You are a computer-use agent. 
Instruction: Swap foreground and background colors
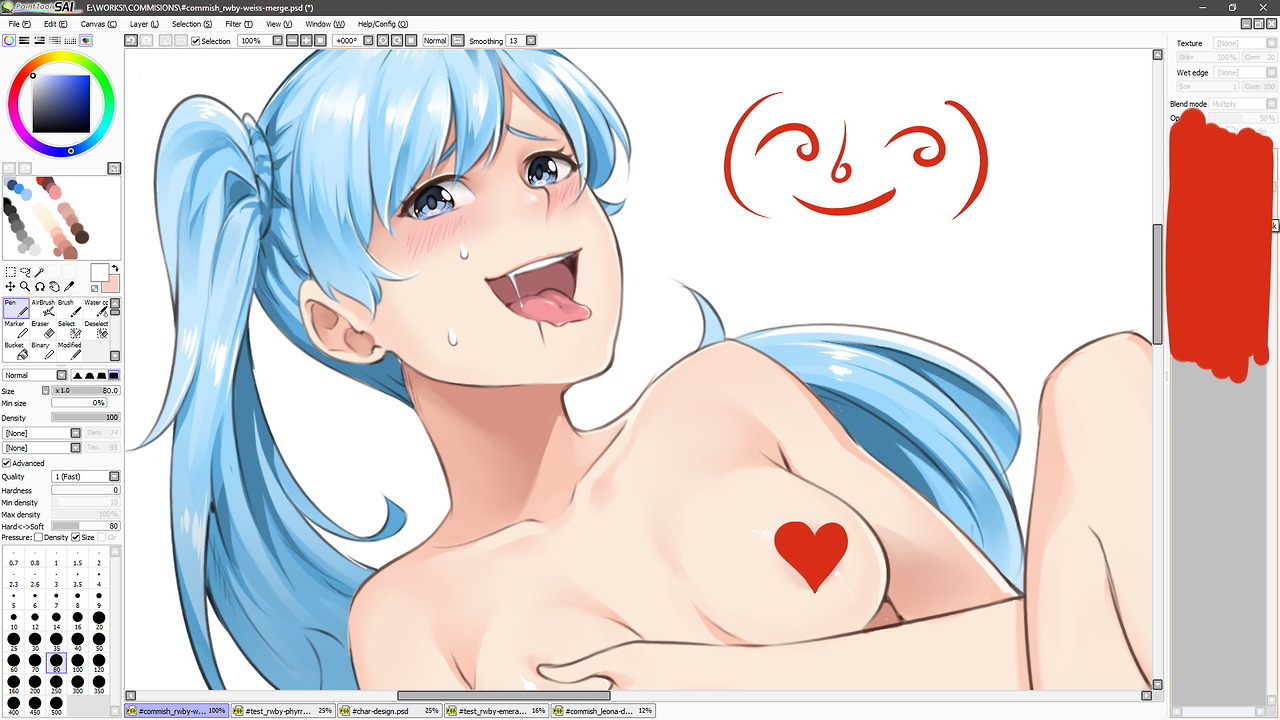coord(115,268)
